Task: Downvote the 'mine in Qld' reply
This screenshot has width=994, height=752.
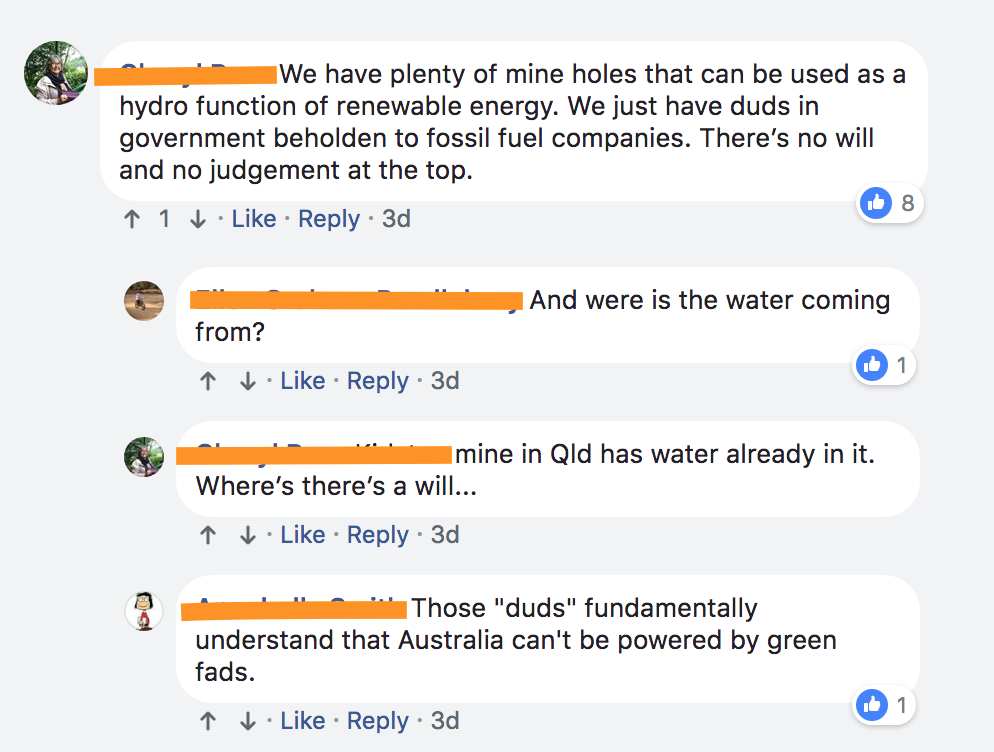Action: pyautogui.click(x=247, y=535)
